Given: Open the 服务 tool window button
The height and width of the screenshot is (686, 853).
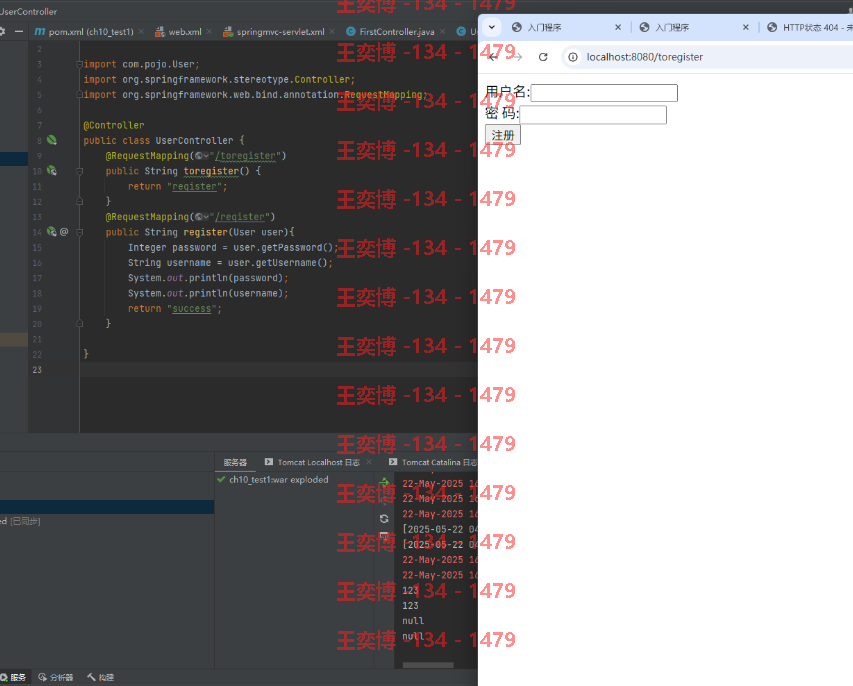Looking at the screenshot, I should (13, 677).
